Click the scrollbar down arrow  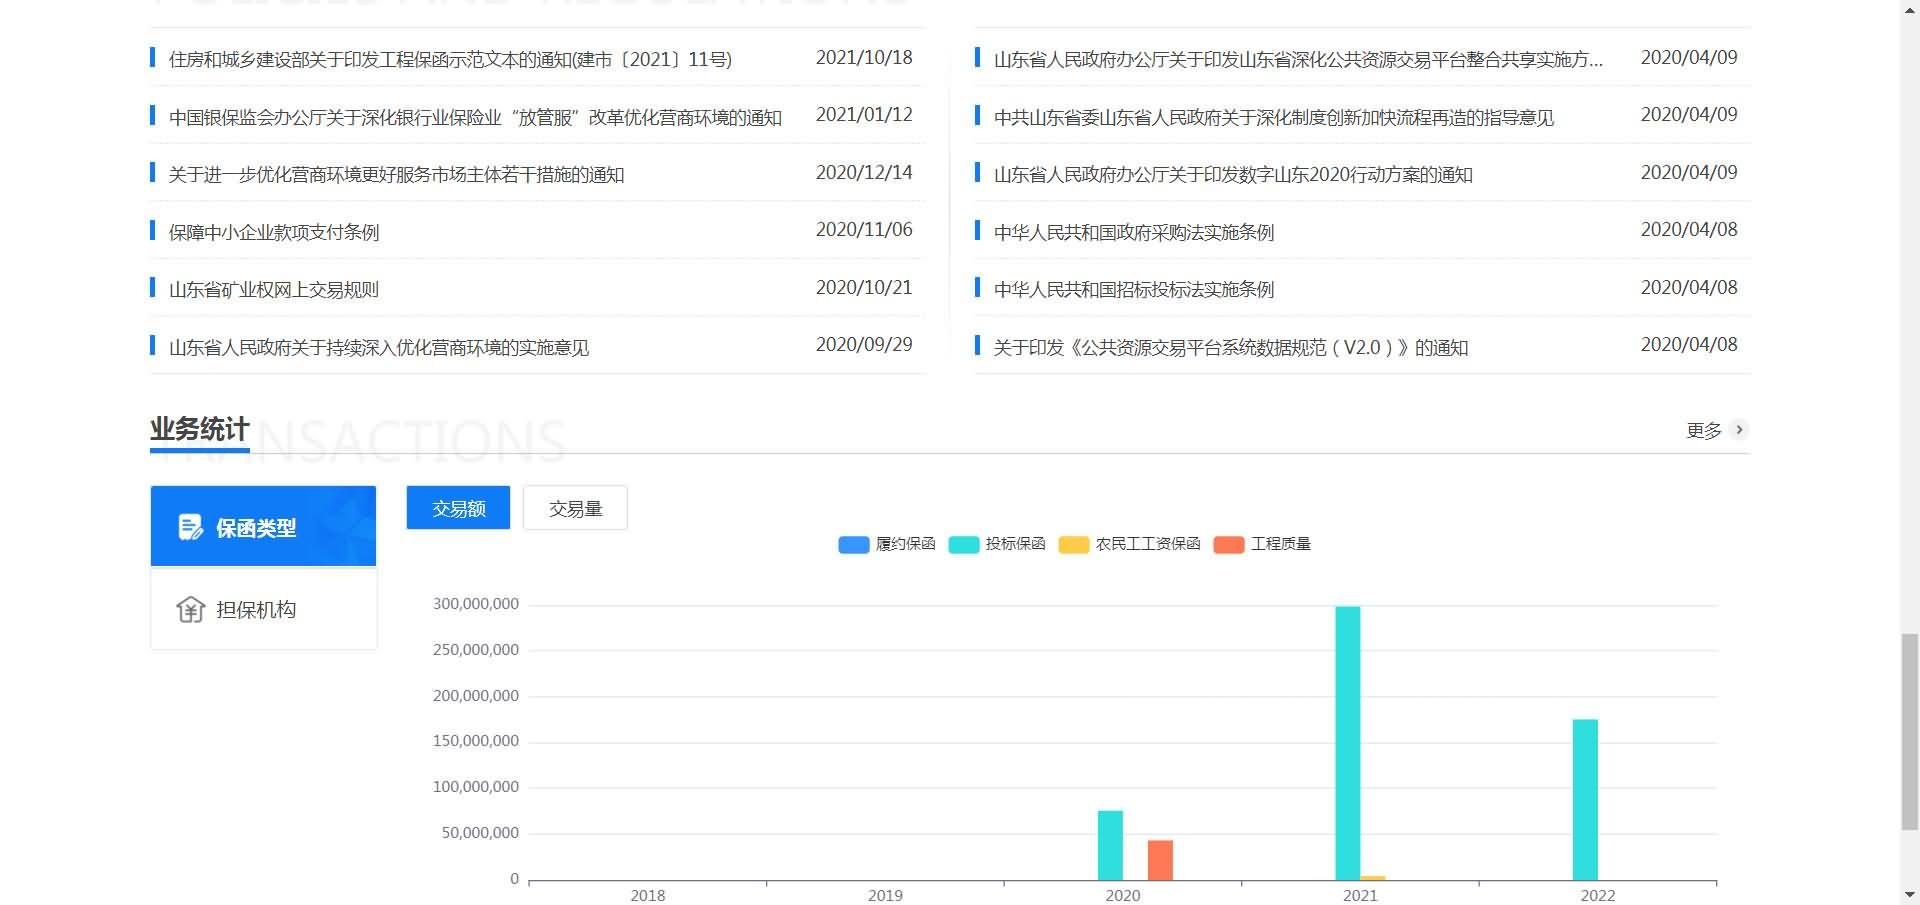tap(1909, 895)
